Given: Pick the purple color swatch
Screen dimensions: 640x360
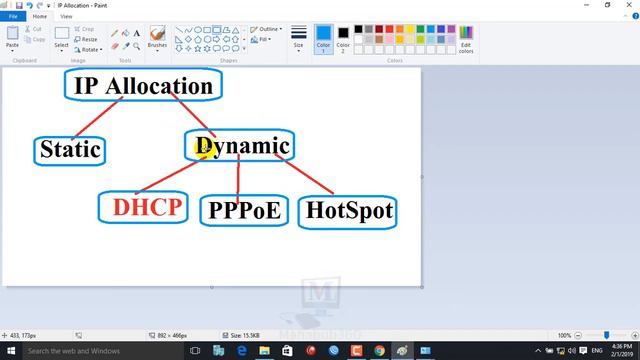Looking at the screenshot, I should click(451, 29).
